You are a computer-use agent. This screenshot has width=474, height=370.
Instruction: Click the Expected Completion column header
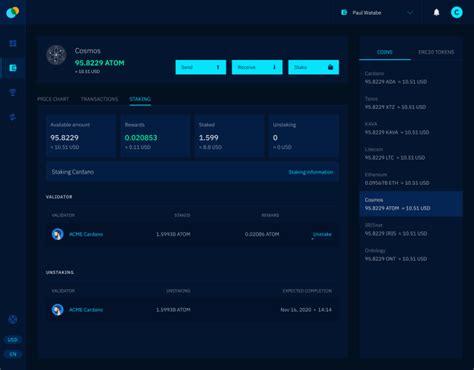pyautogui.click(x=307, y=291)
